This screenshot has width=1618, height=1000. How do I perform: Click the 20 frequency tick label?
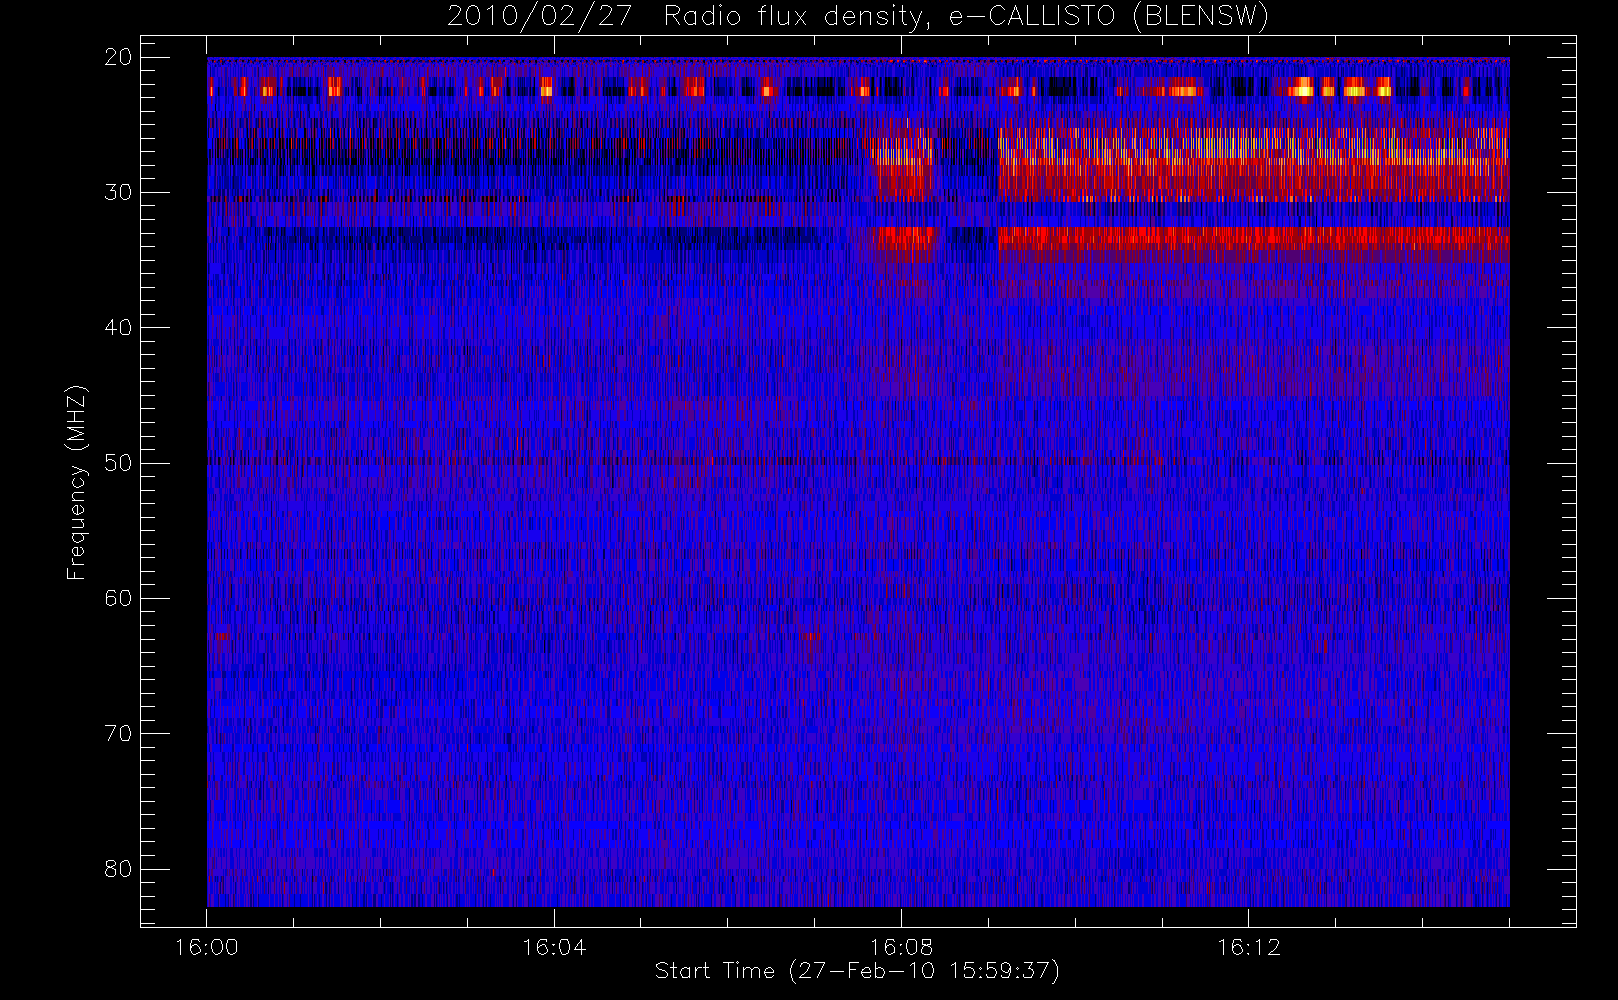tap(118, 57)
